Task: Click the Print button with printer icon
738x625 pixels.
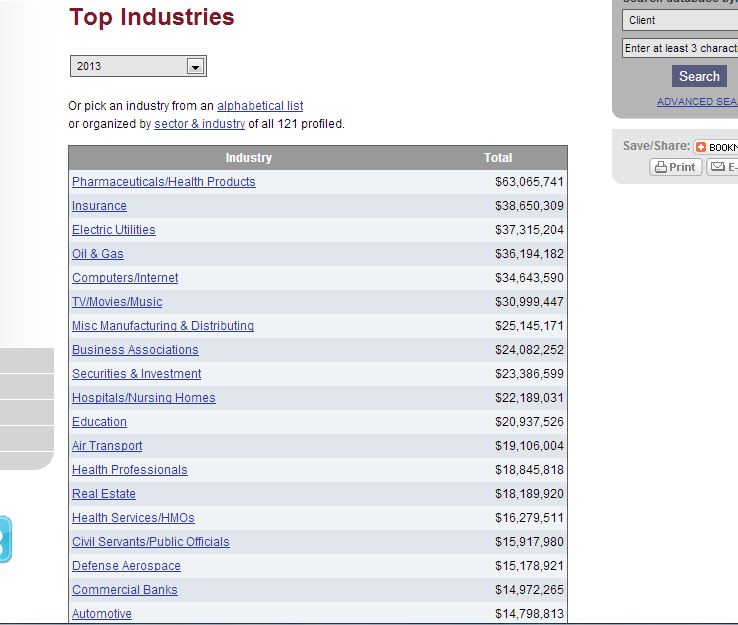Action: tap(675, 167)
